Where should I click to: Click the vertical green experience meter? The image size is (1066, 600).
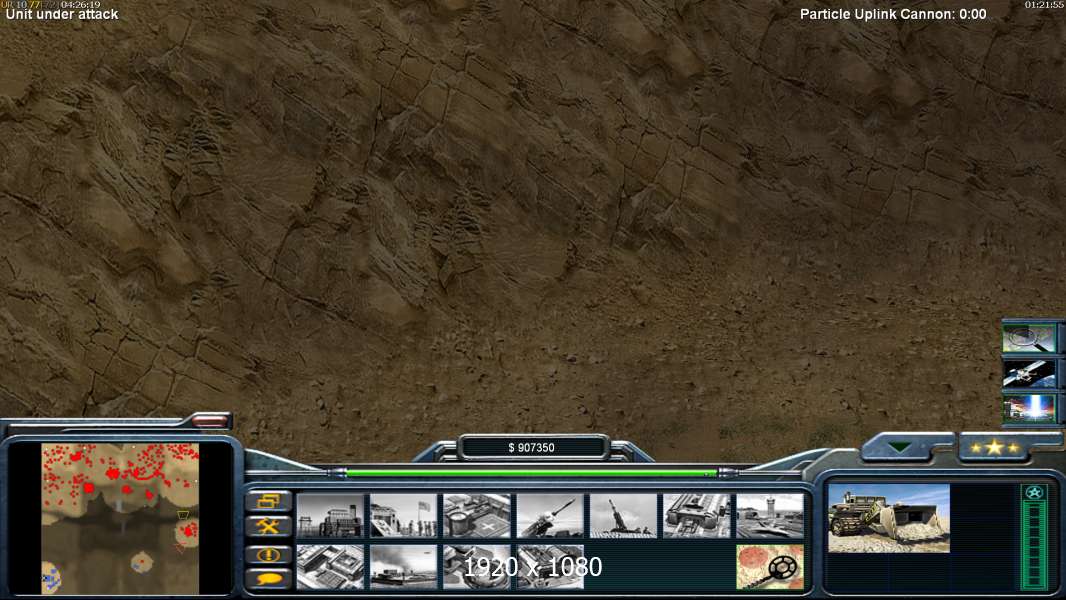coord(1034,545)
